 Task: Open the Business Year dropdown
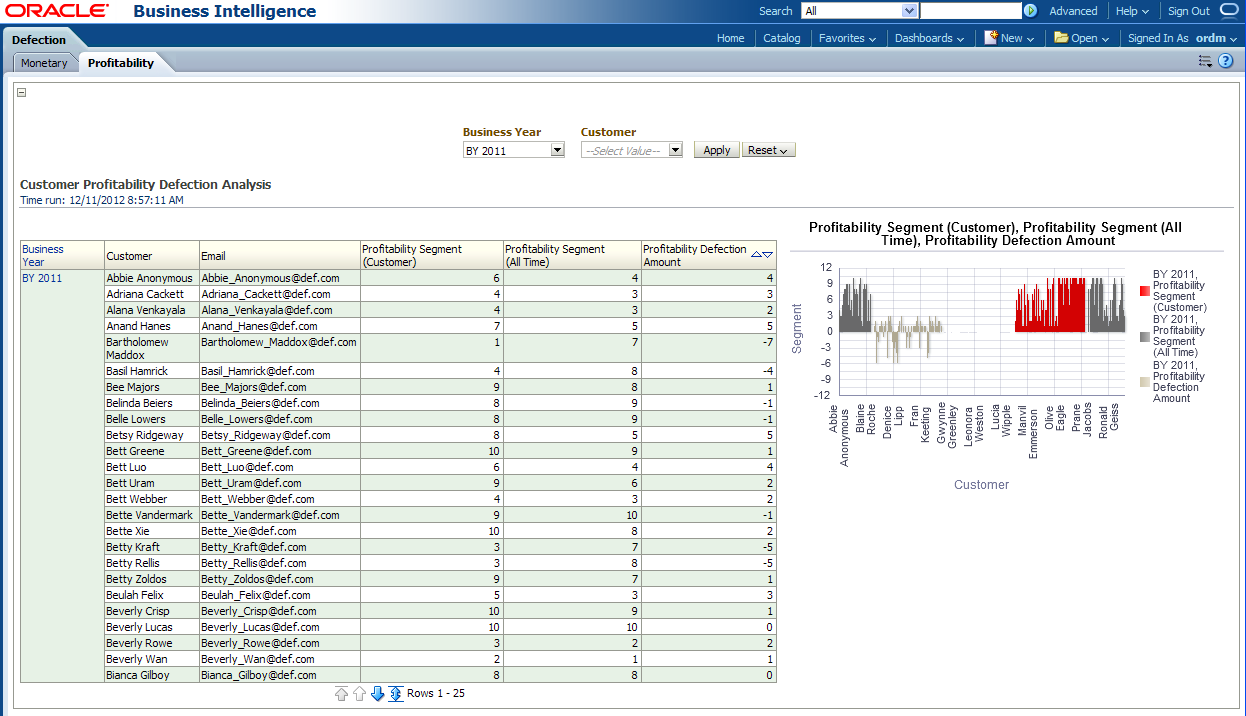click(557, 151)
